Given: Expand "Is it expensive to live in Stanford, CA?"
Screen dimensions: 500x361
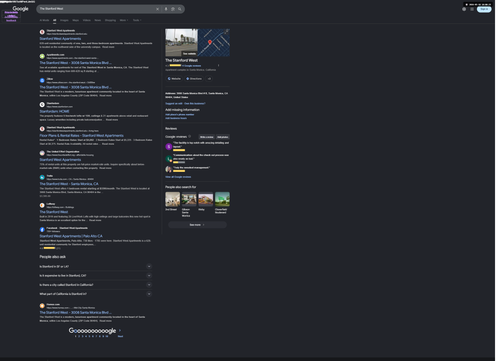Looking at the screenshot, I should [x=149, y=276].
